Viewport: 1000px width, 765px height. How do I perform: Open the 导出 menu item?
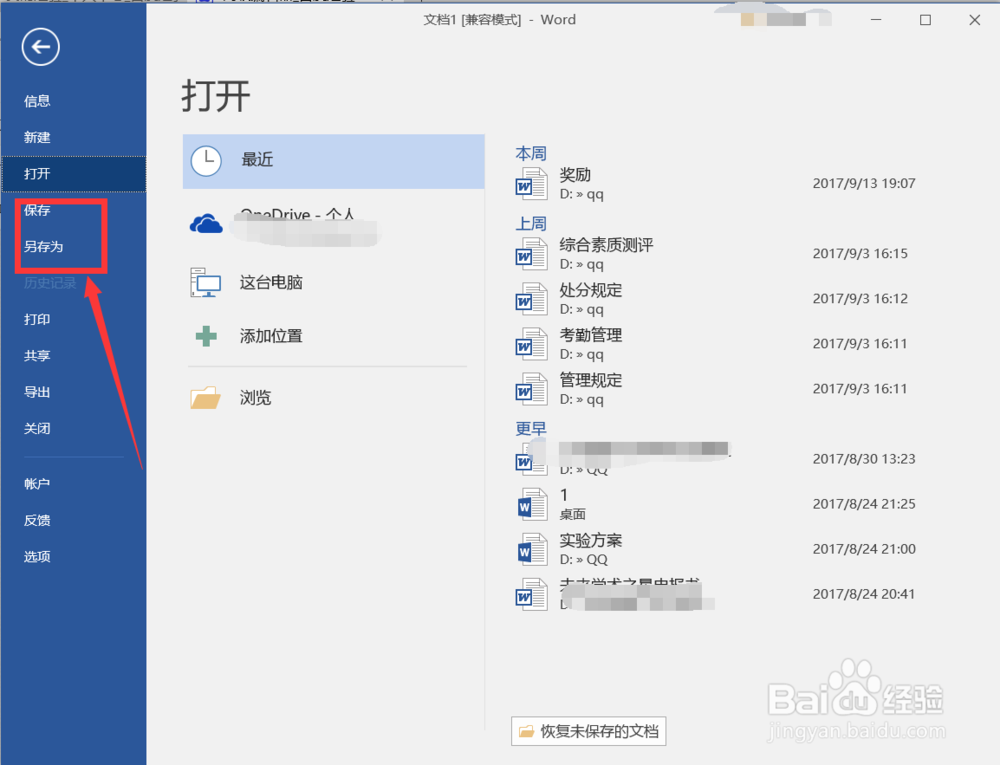[37, 392]
